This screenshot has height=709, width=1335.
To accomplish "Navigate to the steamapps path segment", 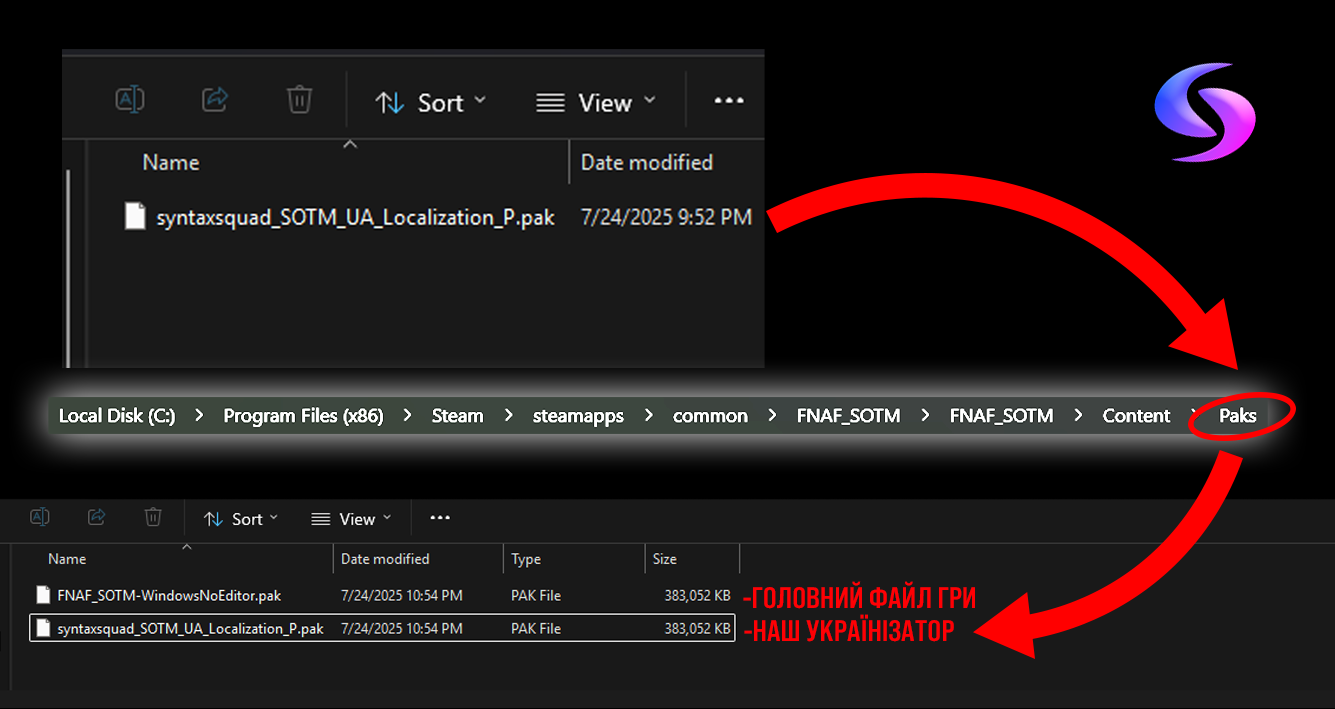I will click(578, 416).
